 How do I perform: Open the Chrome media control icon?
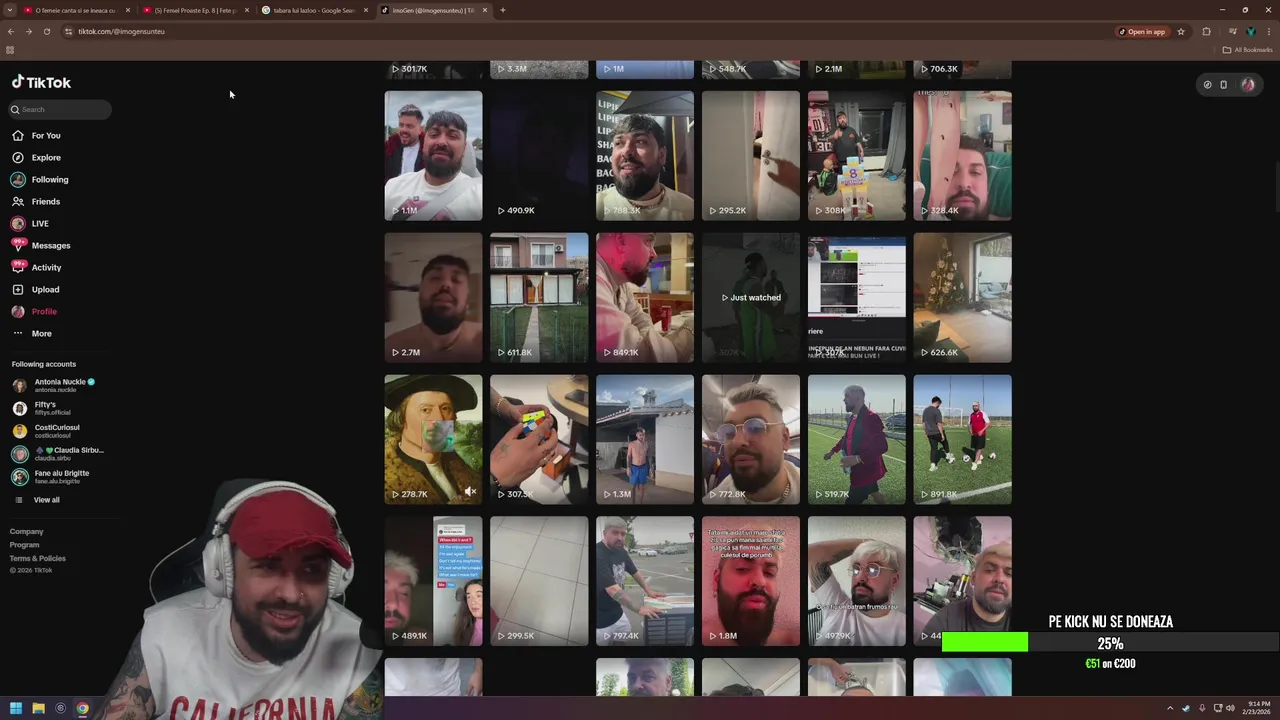tap(1232, 31)
